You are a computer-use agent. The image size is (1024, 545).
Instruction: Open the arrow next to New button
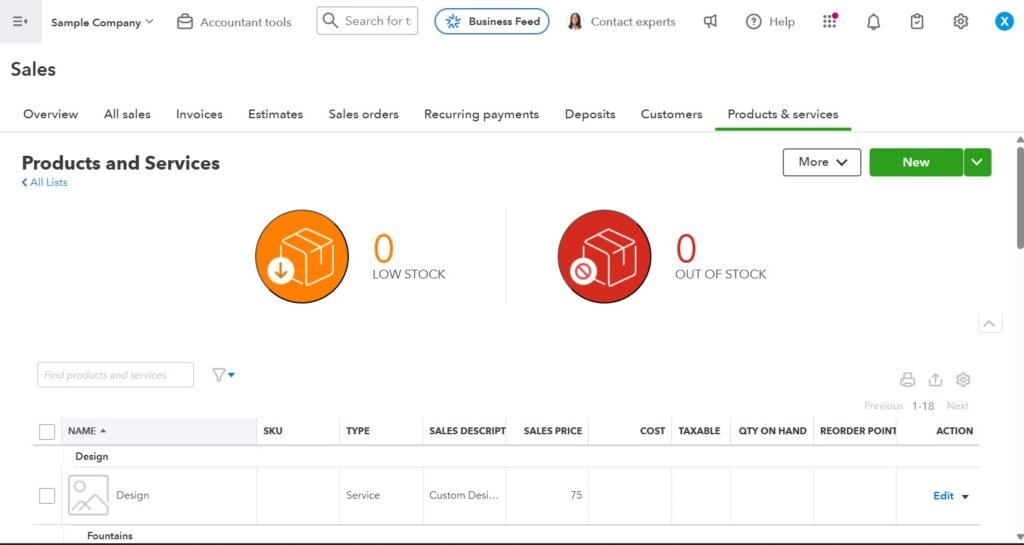coord(978,162)
